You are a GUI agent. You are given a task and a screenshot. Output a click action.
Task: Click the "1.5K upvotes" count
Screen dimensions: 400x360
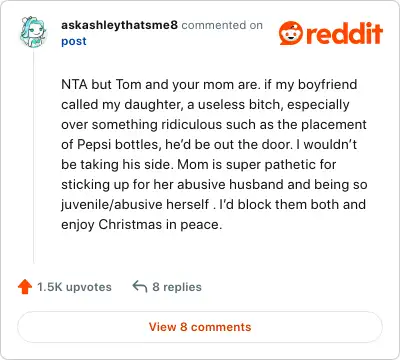coord(74,287)
